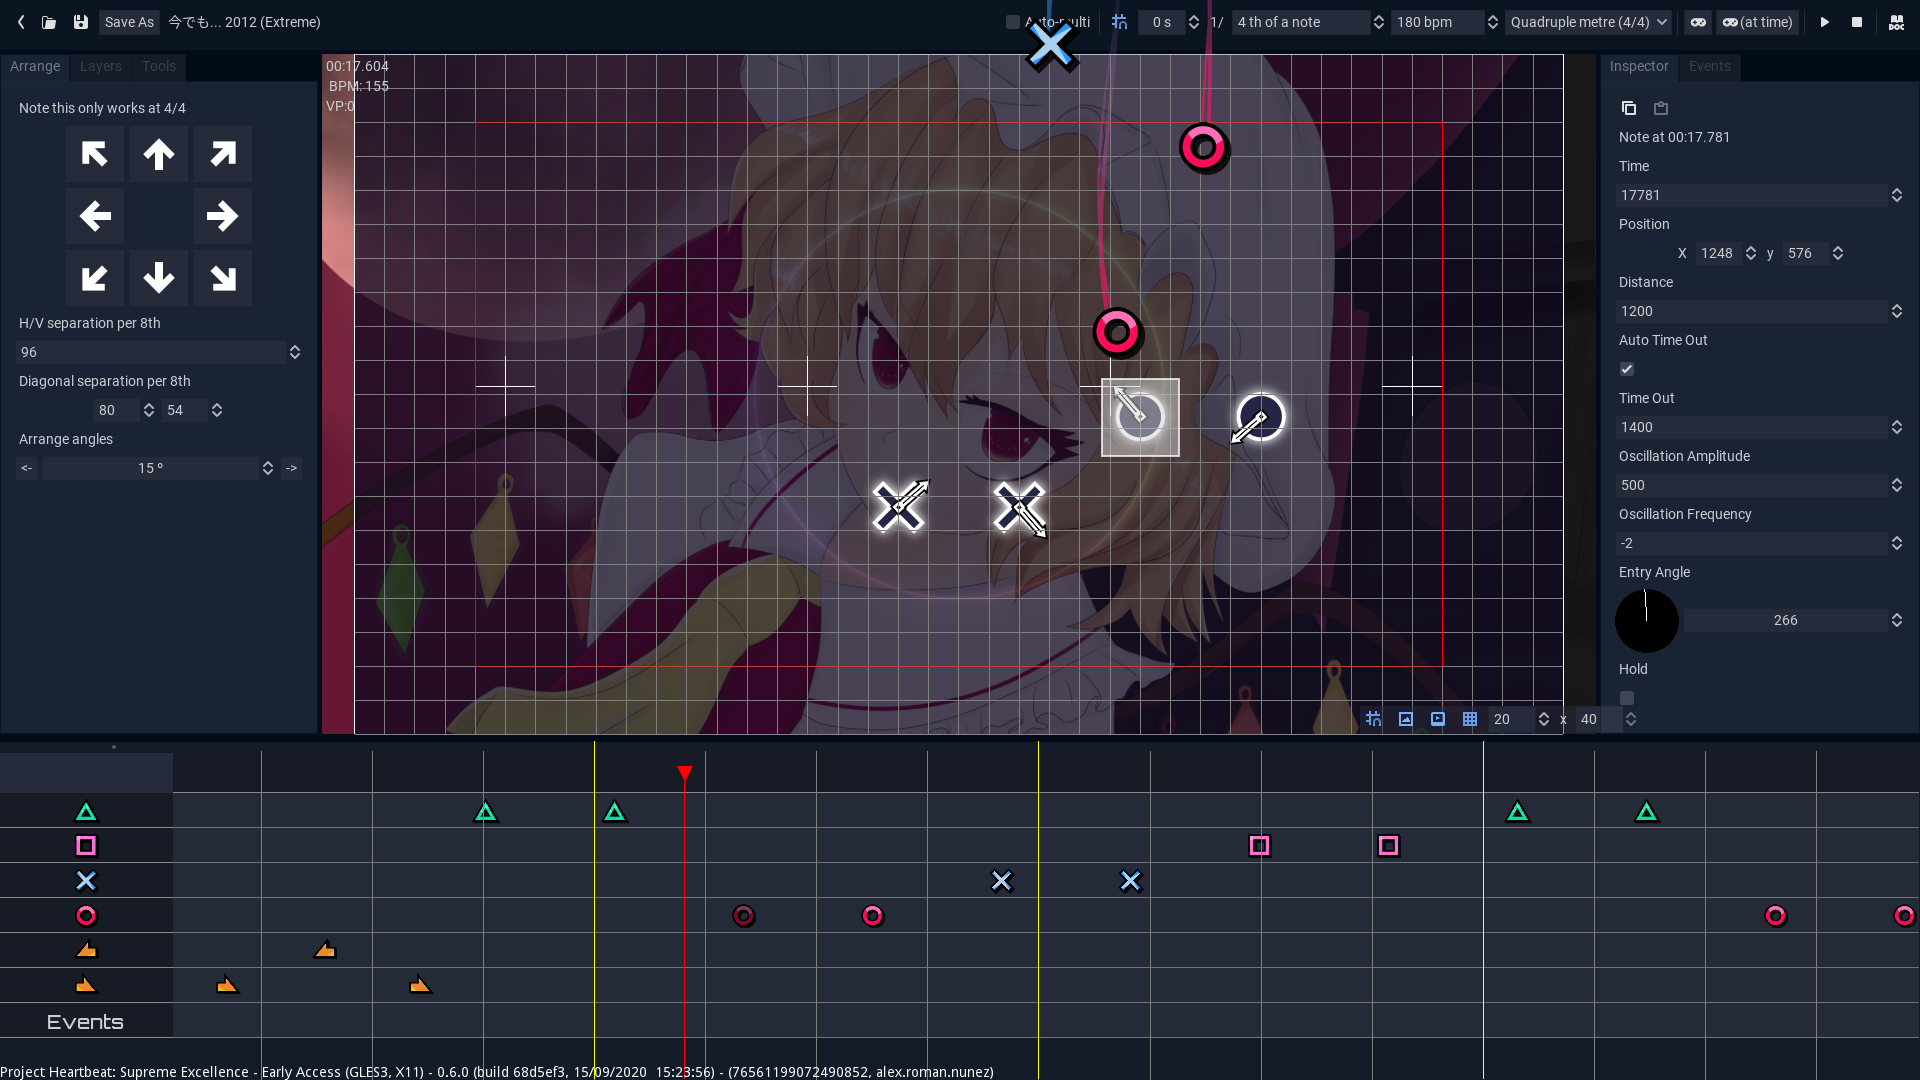Arrange notes rightward with right arrow
This screenshot has height=1080, width=1920.
[223, 216]
